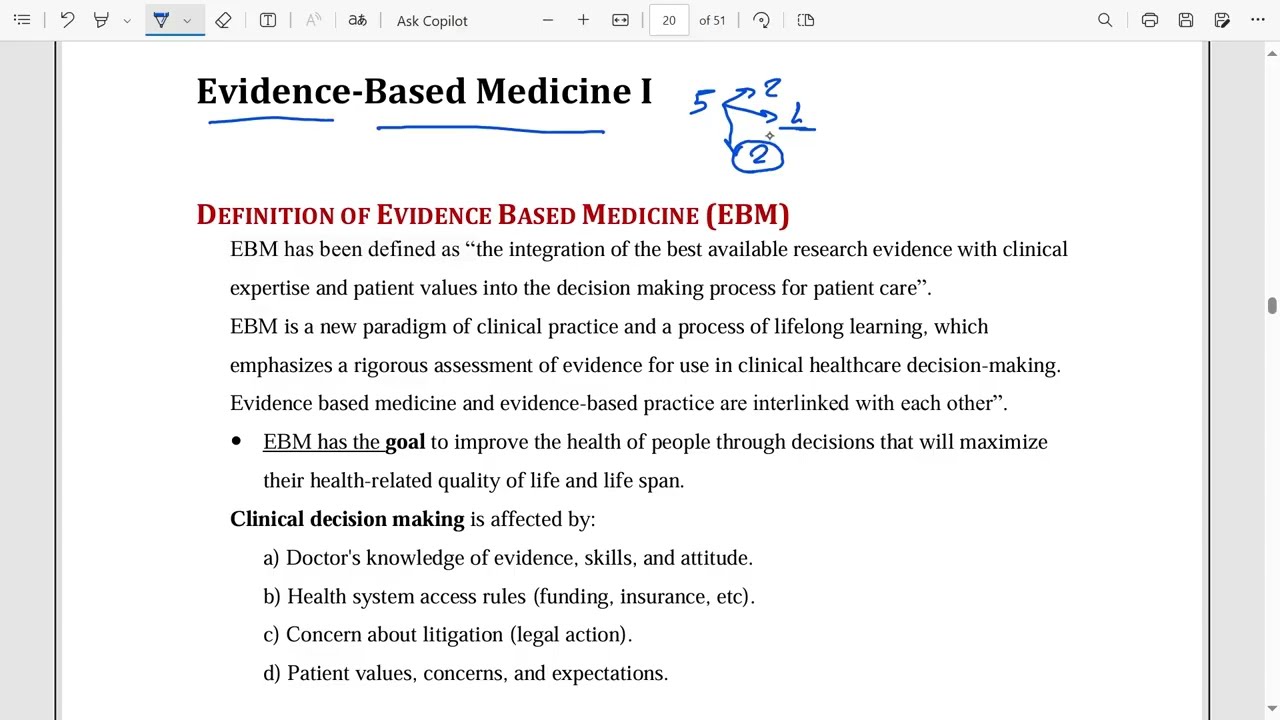1280x720 pixels.
Task: Click the 'Definition of Evidence Based Medicine (EBM)' heading
Action: (x=493, y=215)
